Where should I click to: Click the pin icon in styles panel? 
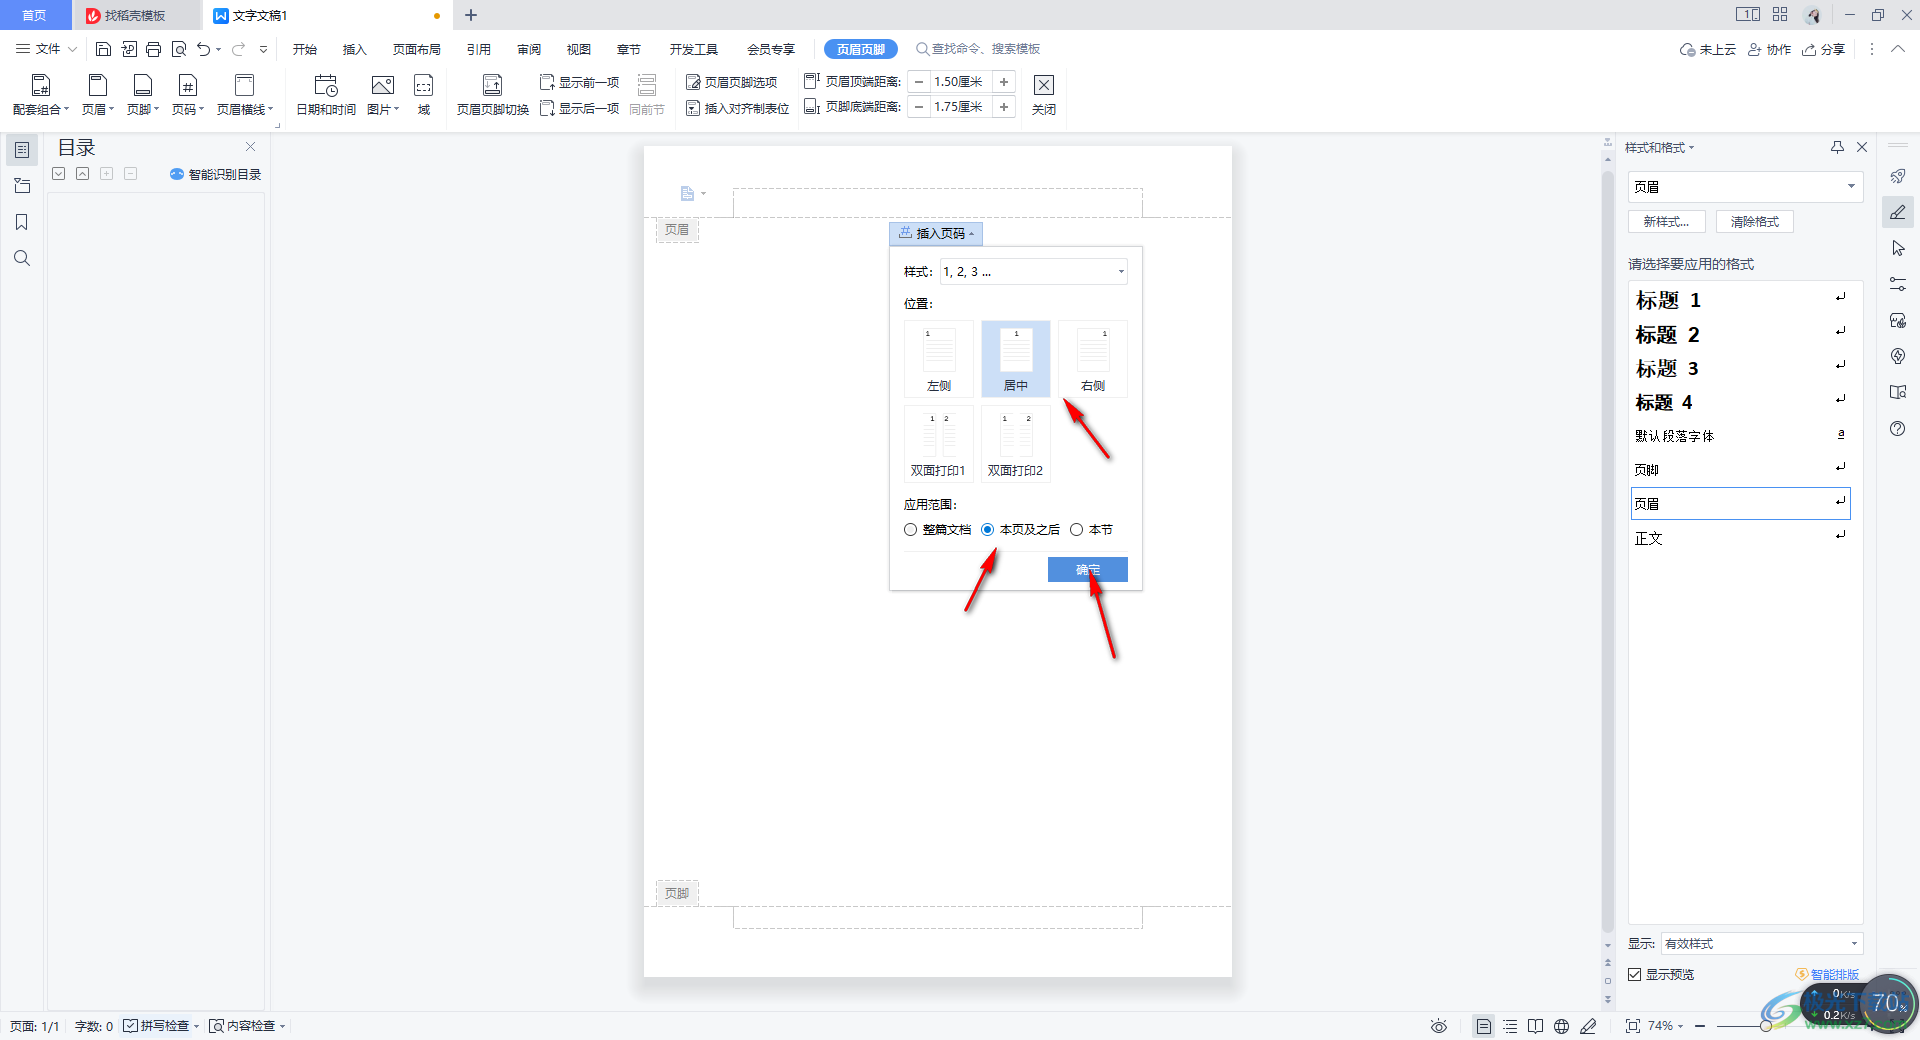[1837, 147]
